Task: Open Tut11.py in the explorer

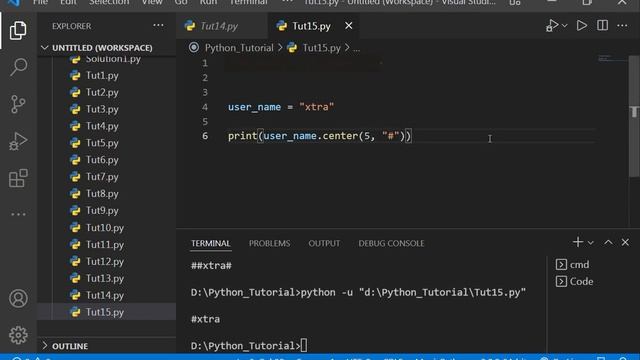Action: click(x=104, y=244)
